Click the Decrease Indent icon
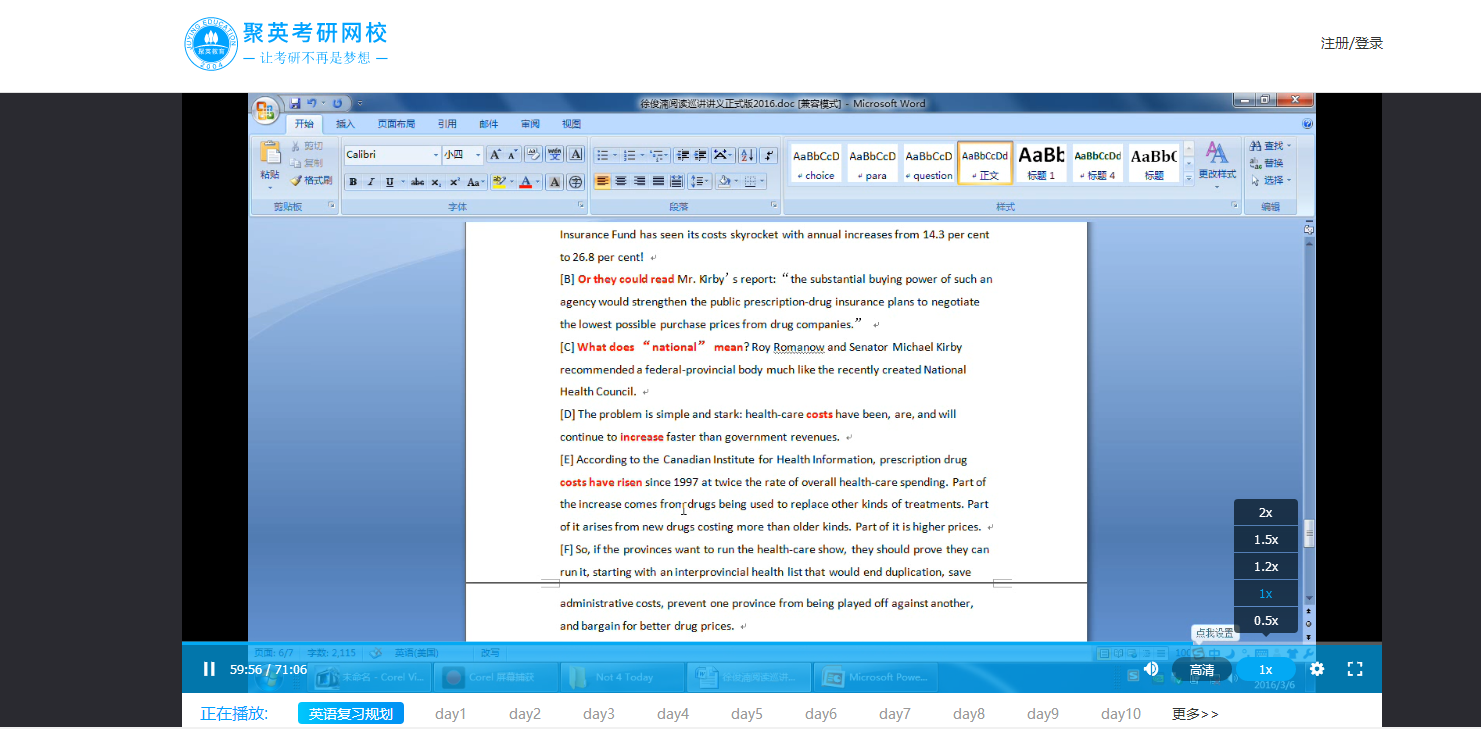The width and height of the screenshot is (1481, 729). (683, 155)
